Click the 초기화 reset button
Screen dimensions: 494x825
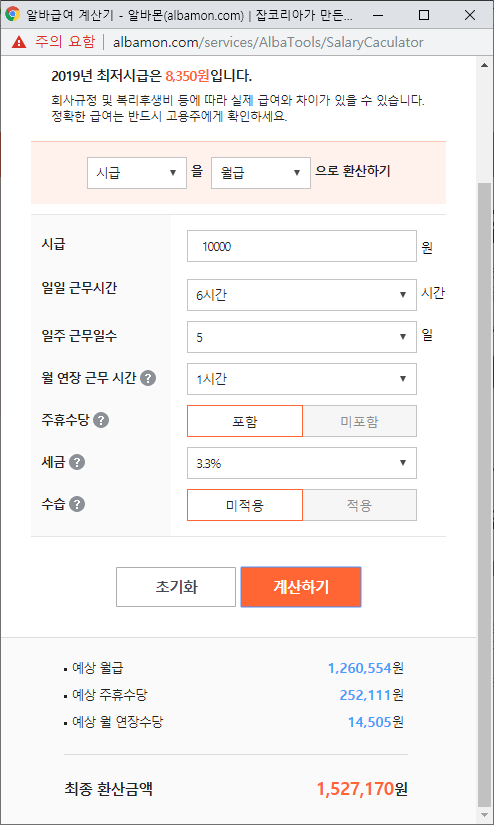176,587
